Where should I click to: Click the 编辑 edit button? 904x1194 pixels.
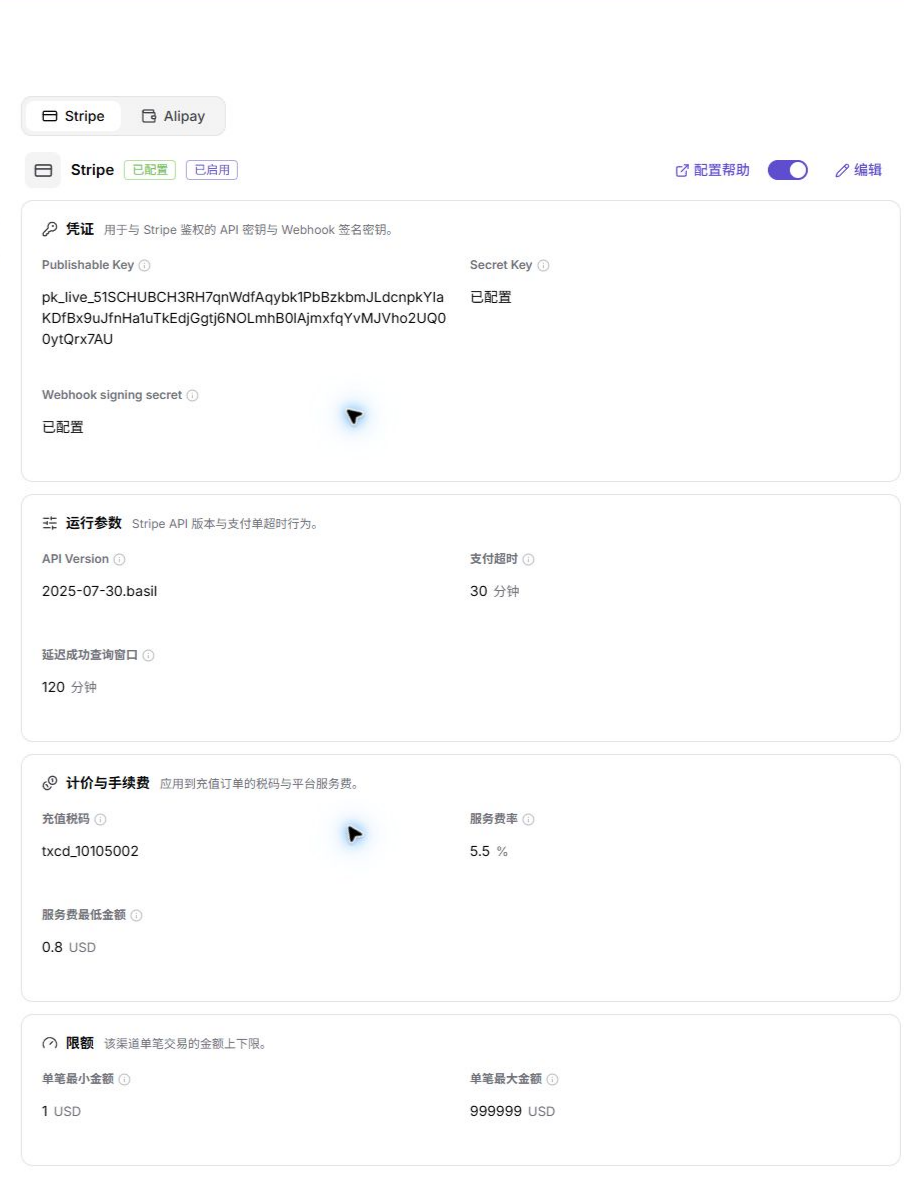point(858,171)
